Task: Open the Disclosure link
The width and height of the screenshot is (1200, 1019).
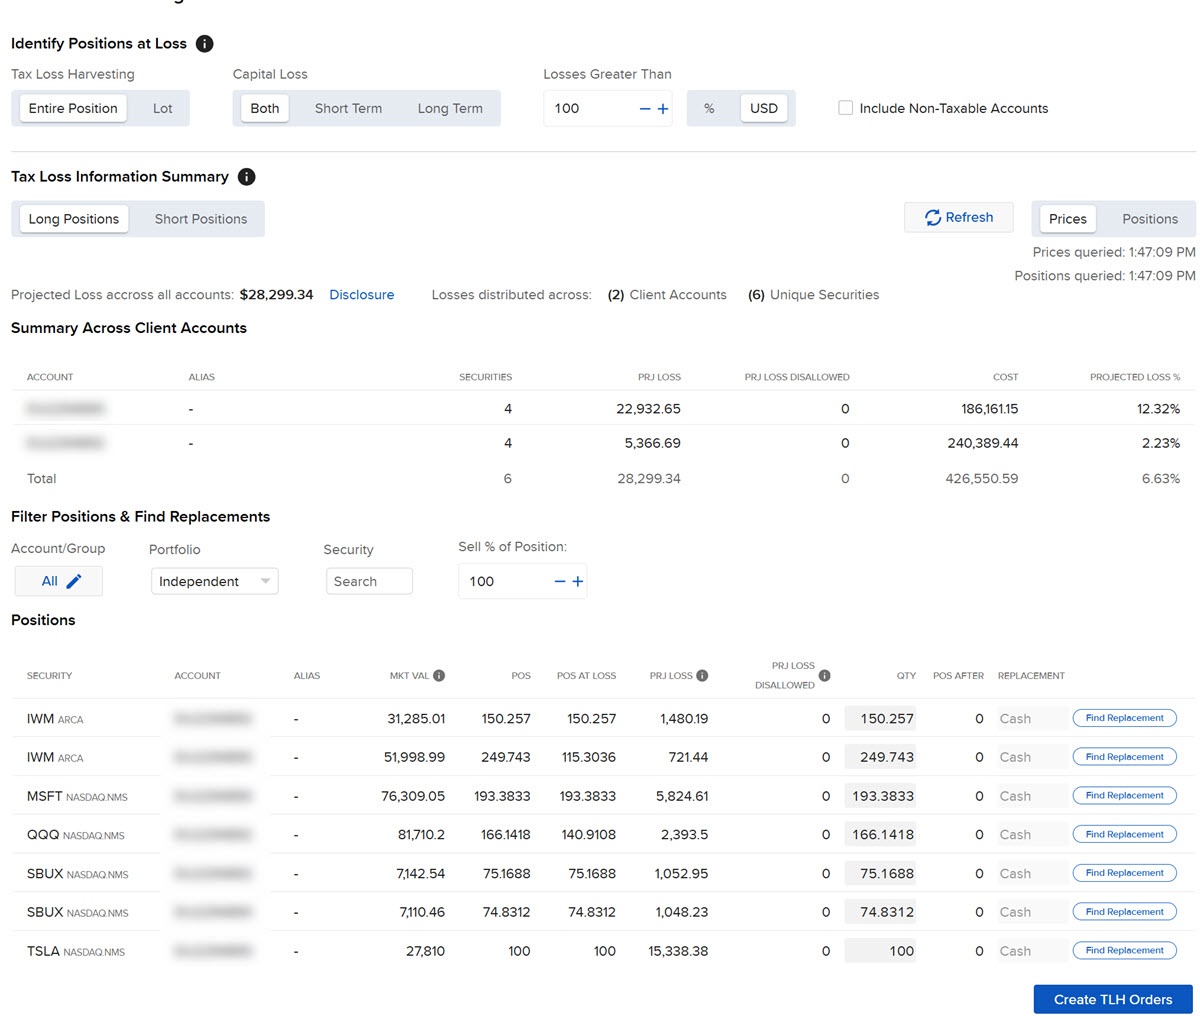Action: click(x=361, y=295)
